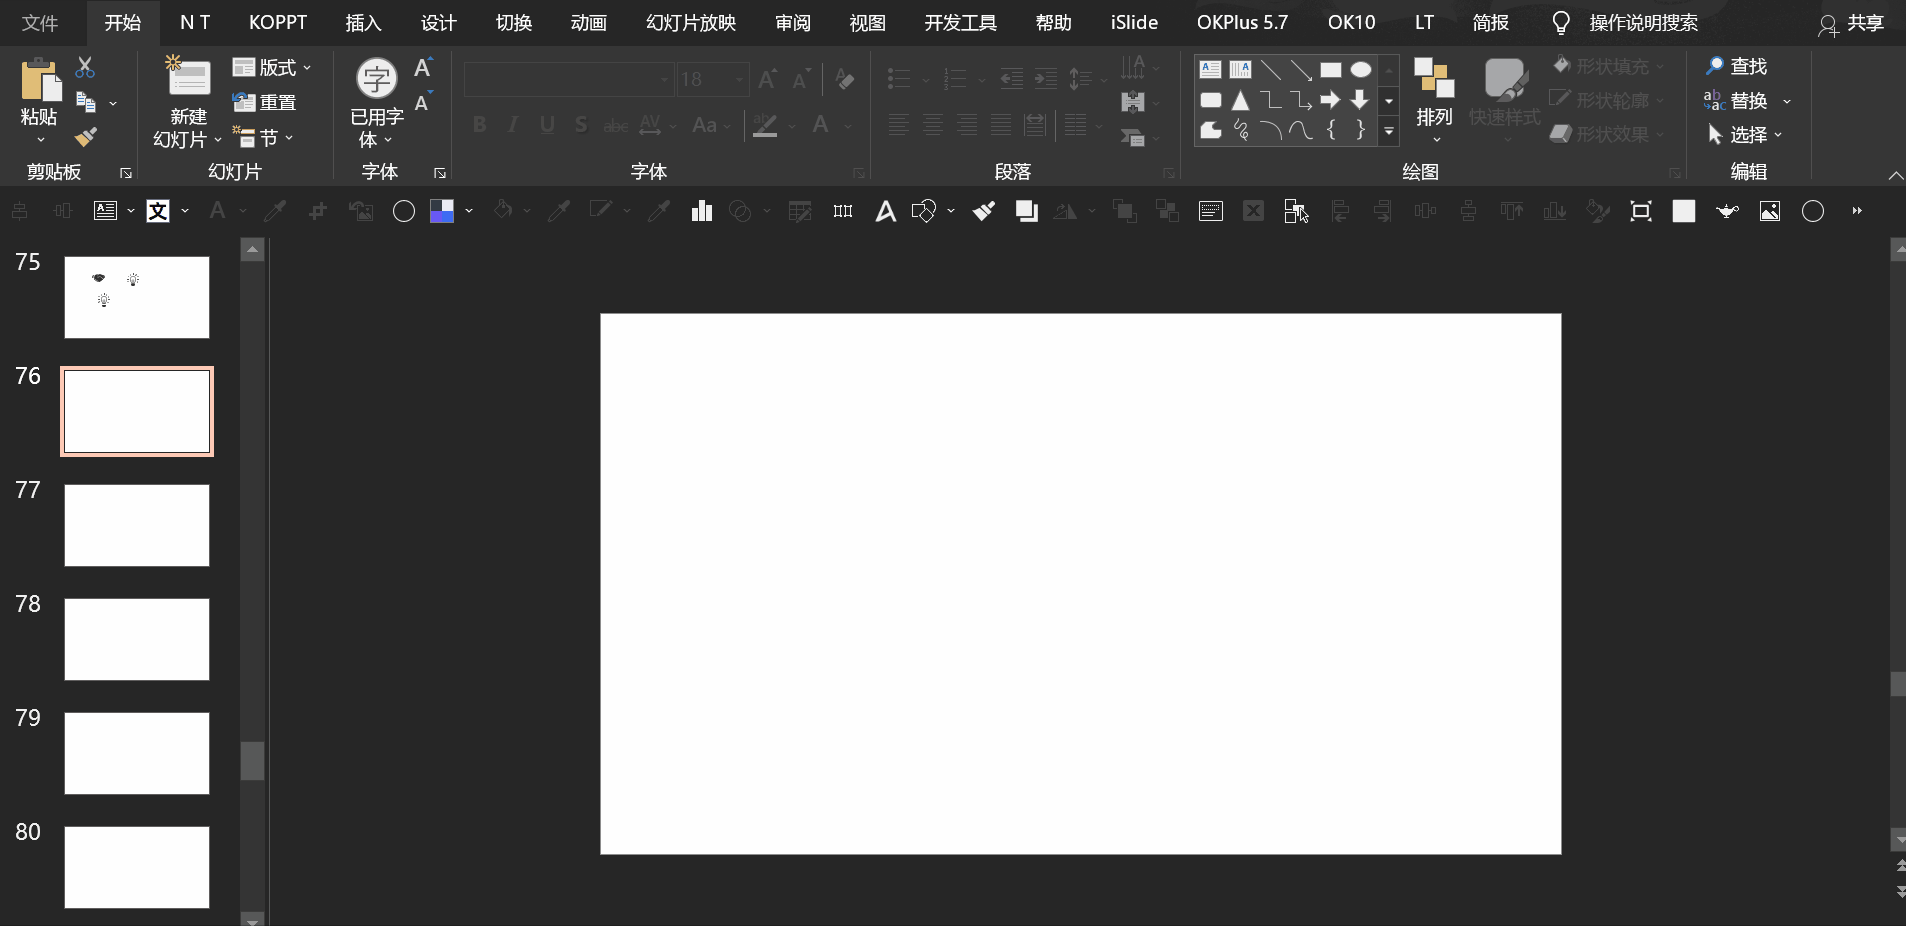This screenshot has width=1906, height=926.
Task: Click the Share (共享) button
Action: [1851, 23]
